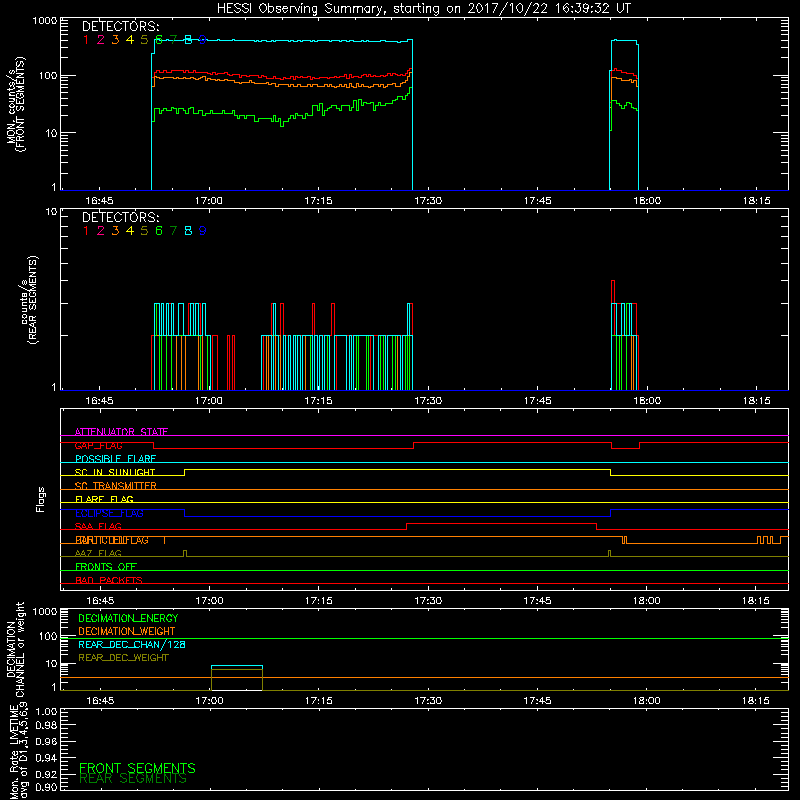Click detector number 2 in front segments legend
800x800 pixels.
[x=101, y=40]
